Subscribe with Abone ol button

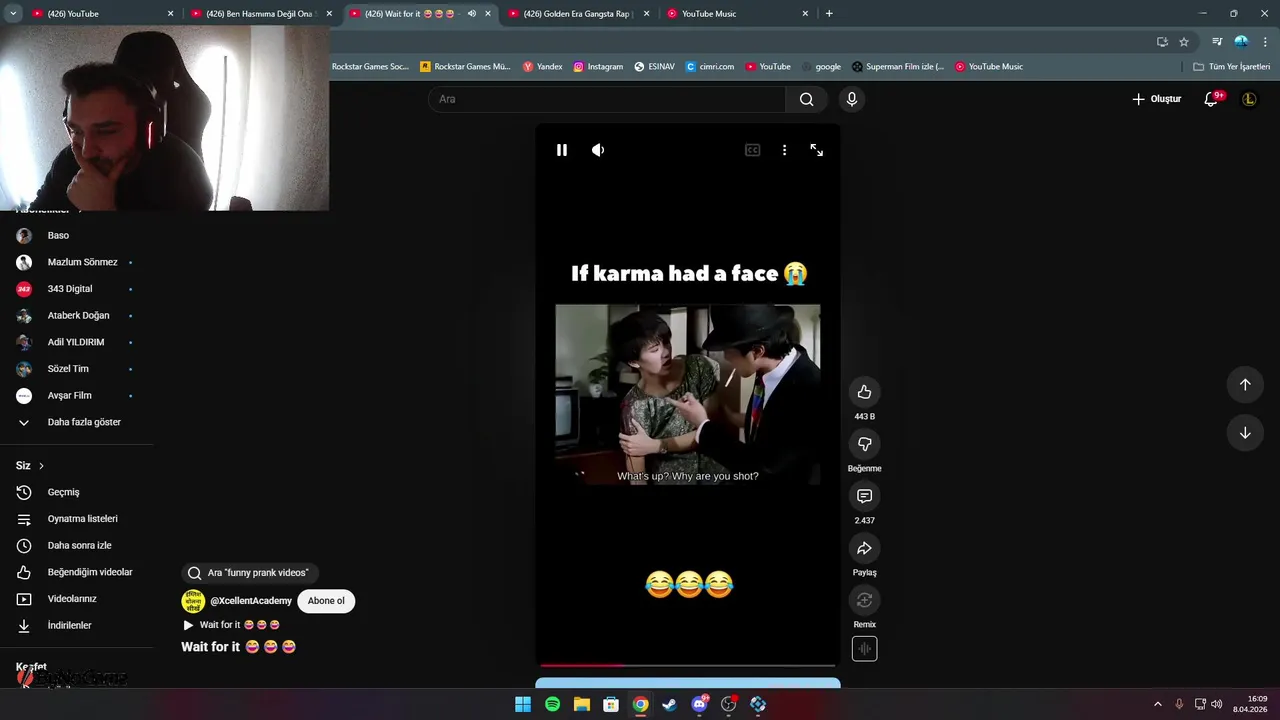pyautogui.click(x=326, y=601)
